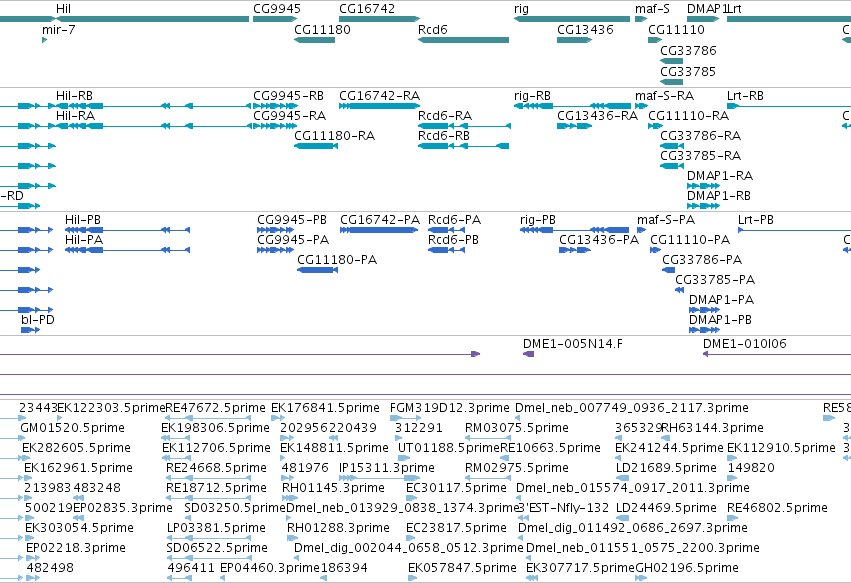The image size is (851, 583).
Task: Click the CG11110 gene feature
Action: [x=655, y=40]
